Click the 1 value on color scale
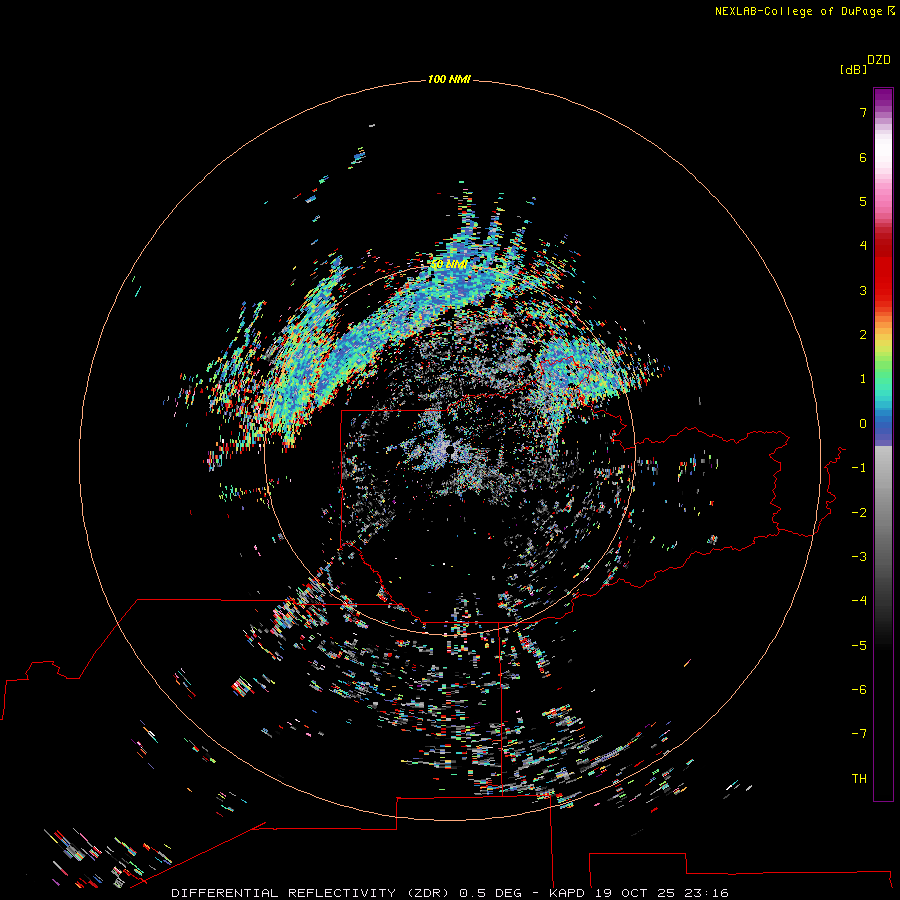The height and width of the screenshot is (900, 900). (x=863, y=379)
